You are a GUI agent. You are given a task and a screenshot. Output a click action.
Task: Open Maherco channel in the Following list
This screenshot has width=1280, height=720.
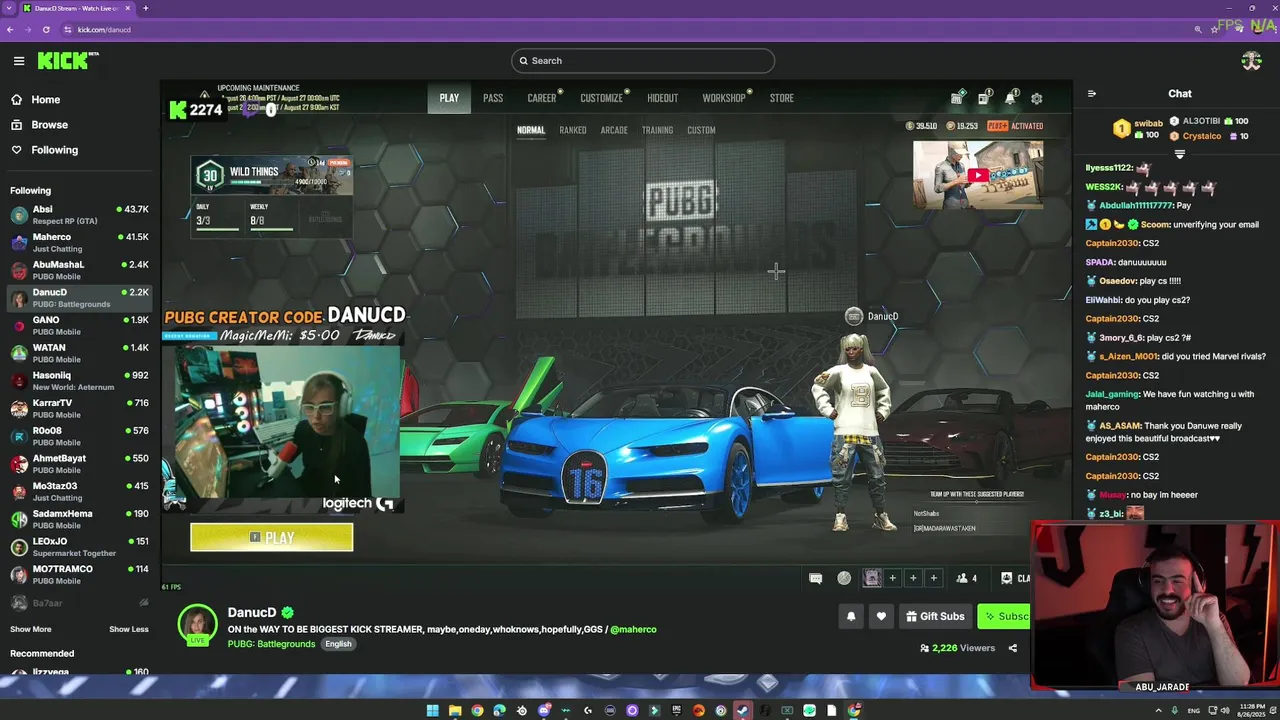80,242
